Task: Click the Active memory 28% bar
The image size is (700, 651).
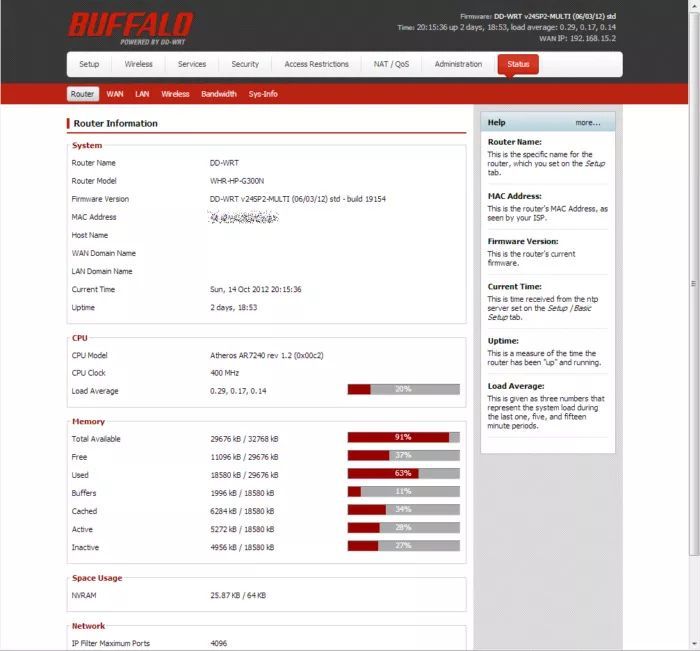Action: click(404, 528)
